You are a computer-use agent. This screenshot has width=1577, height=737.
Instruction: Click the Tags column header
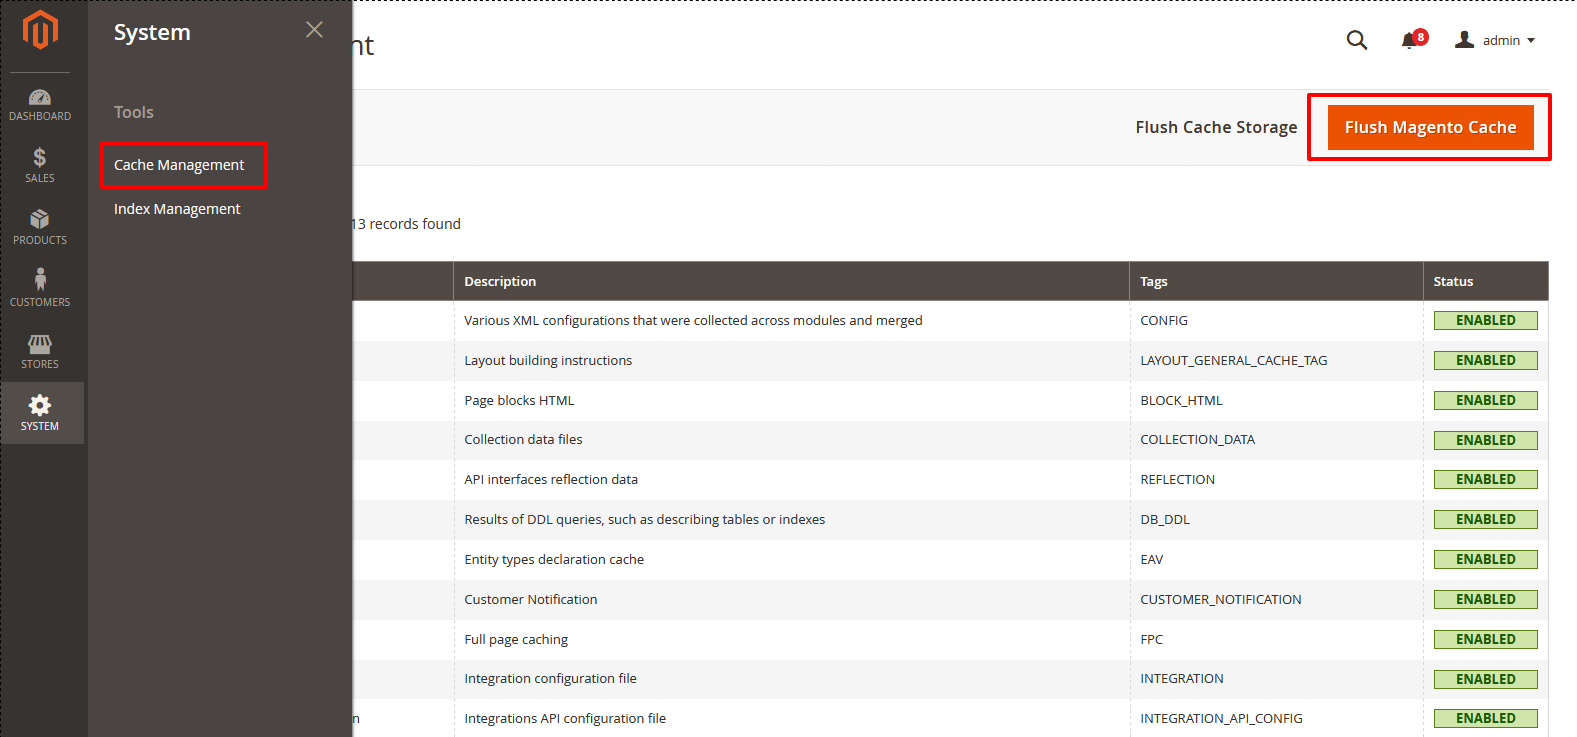[x=1153, y=282]
